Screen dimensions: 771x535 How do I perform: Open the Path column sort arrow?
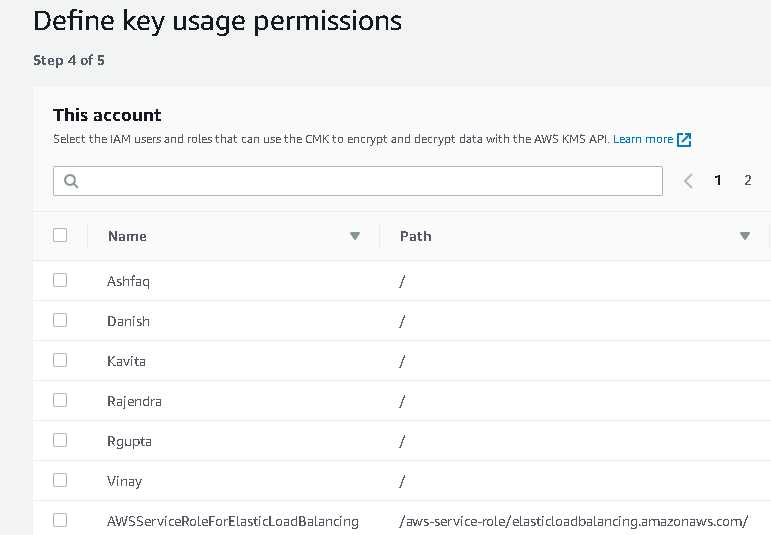[x=744, y=236]
